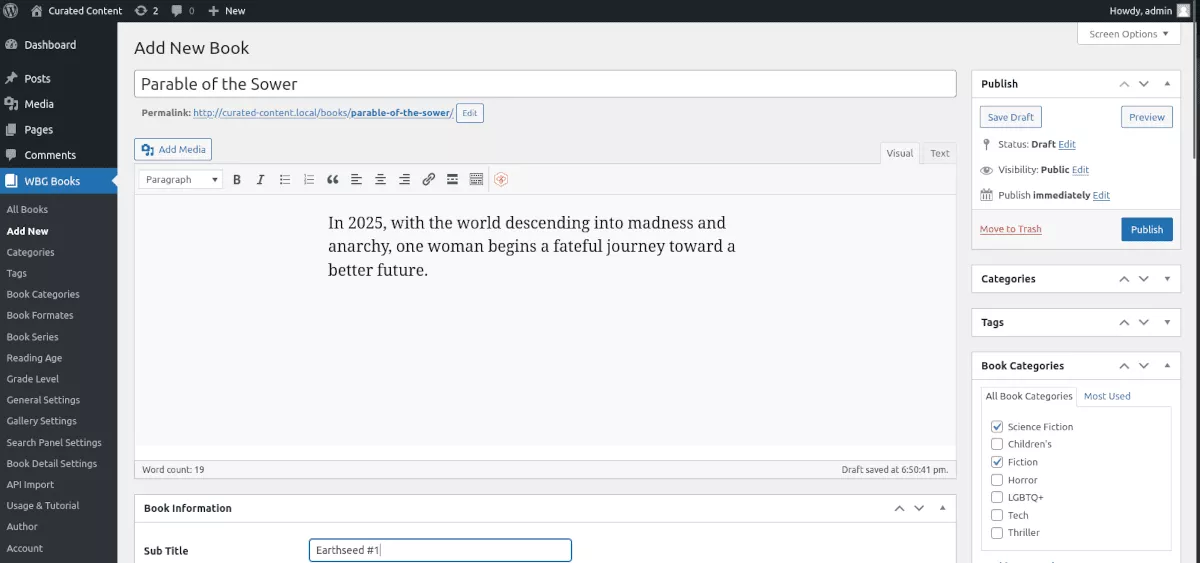Switch to the Text editor tab

[x=940, y=153]
